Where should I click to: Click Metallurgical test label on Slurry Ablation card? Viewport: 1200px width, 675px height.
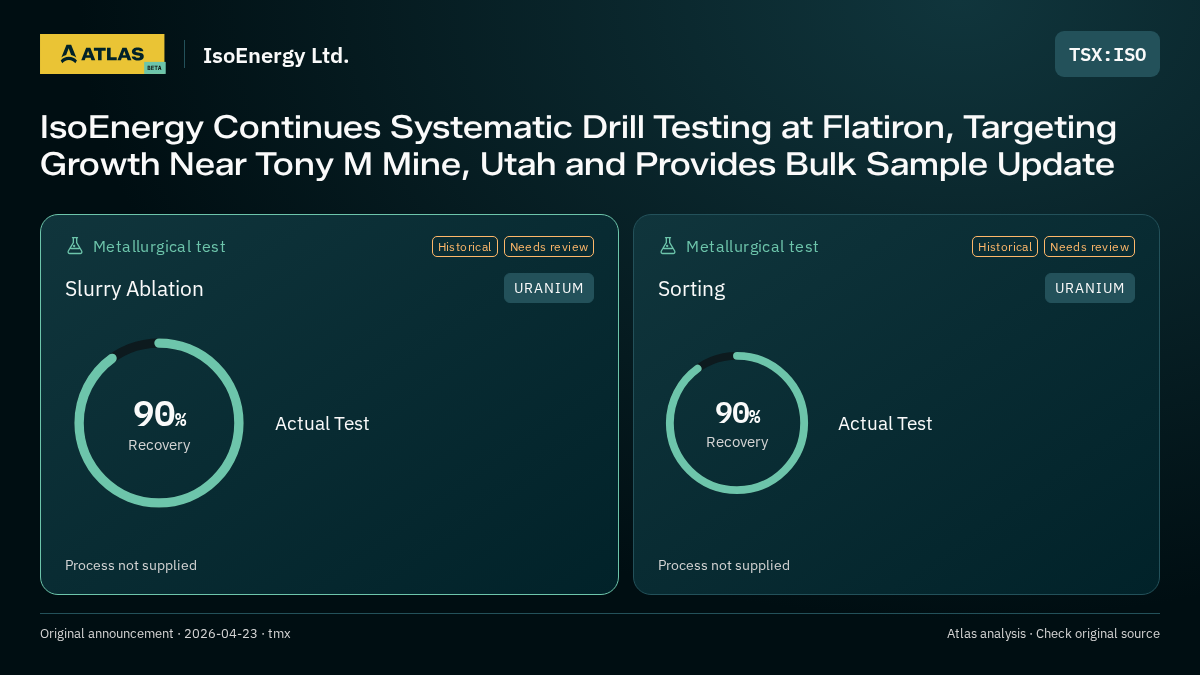point(159,246)
